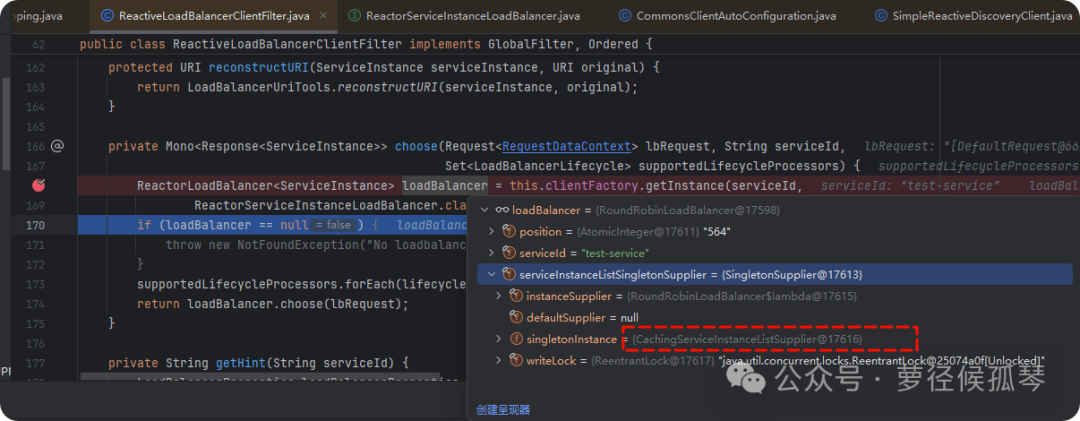Close the ReactiveLoadBalancerClientFilter.java tab
Screen dimensions: 1080x421
[x=323, y=15]
